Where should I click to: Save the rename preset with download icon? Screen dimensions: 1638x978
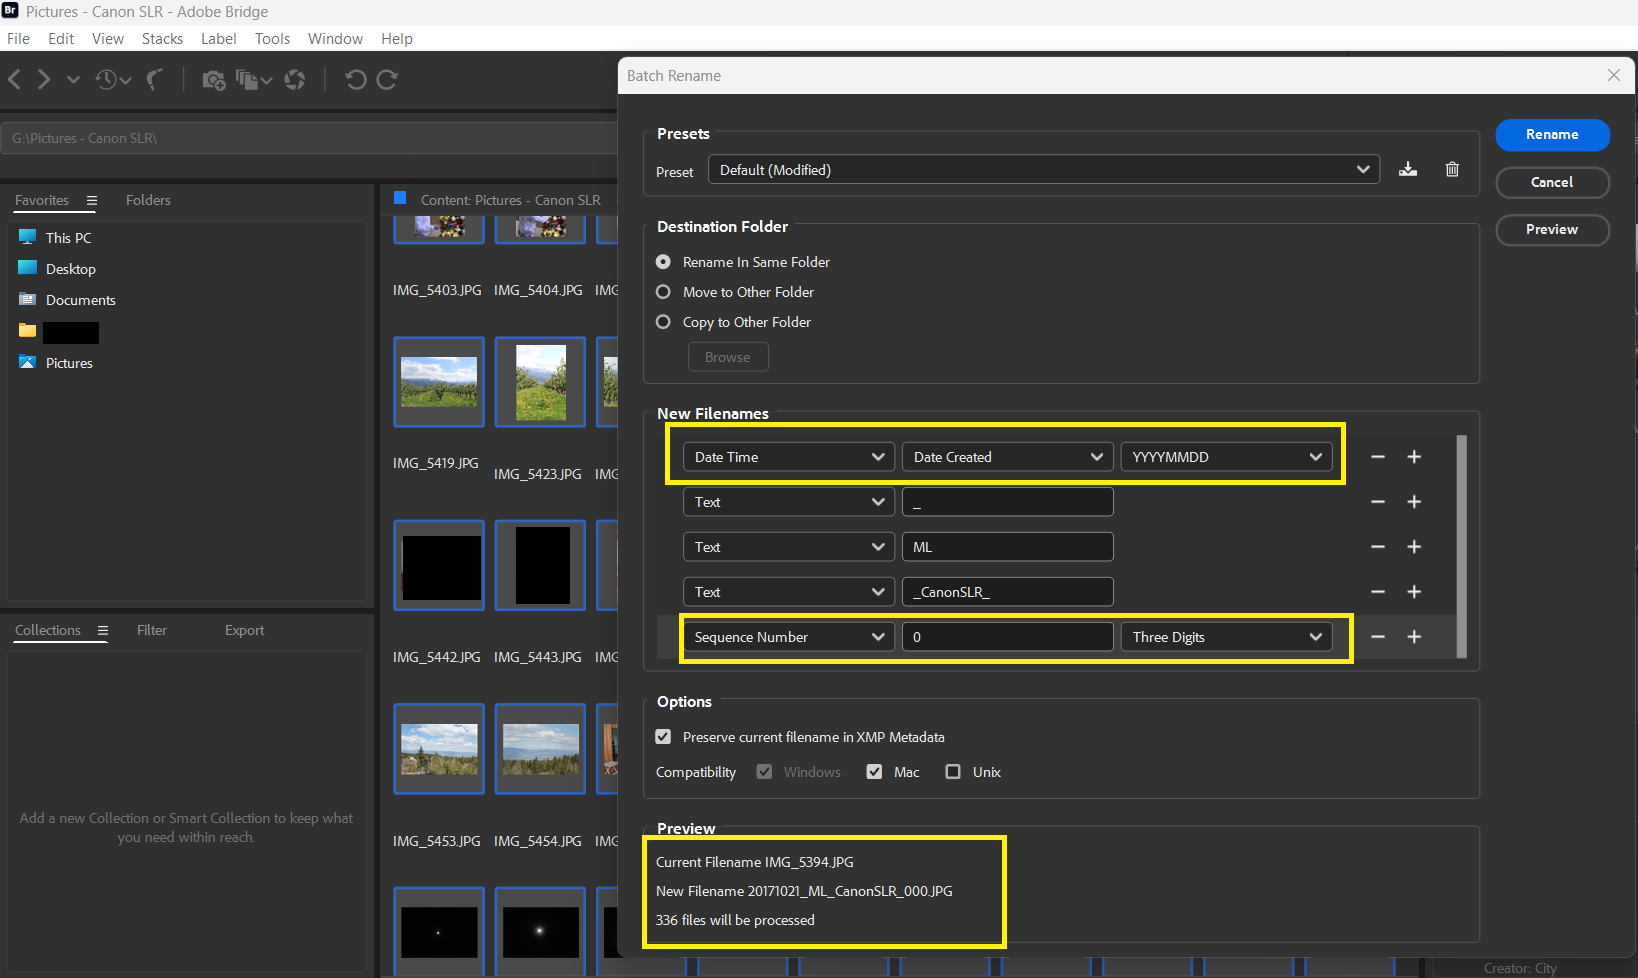pos(1408,169)
